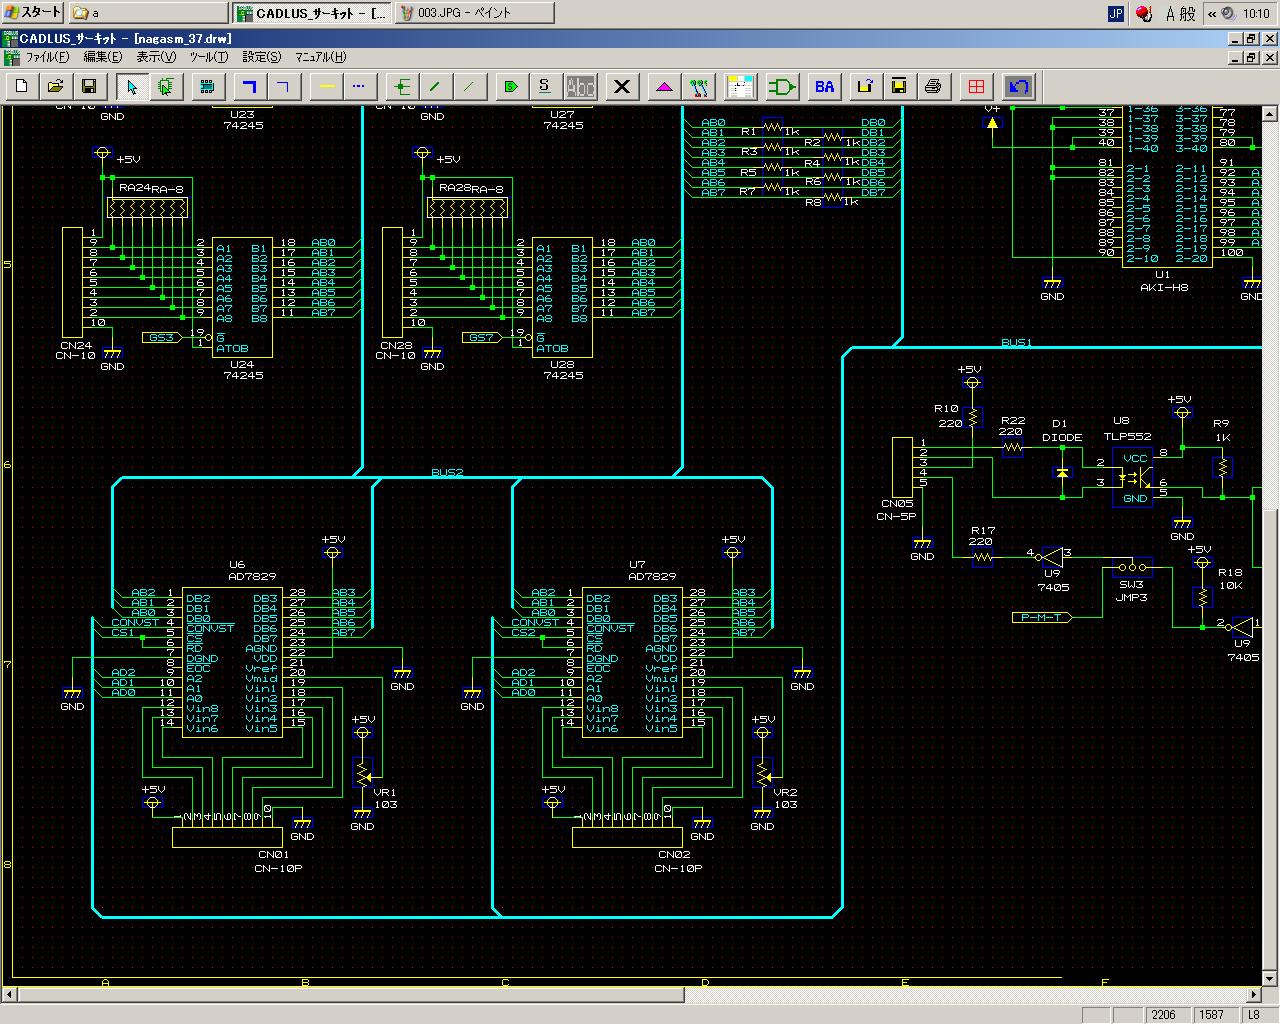This screenshot has width=1280, height=1024.
Task: Open the logic gate parts library icon
Action: pyautogui.click(x=782, y=87)
